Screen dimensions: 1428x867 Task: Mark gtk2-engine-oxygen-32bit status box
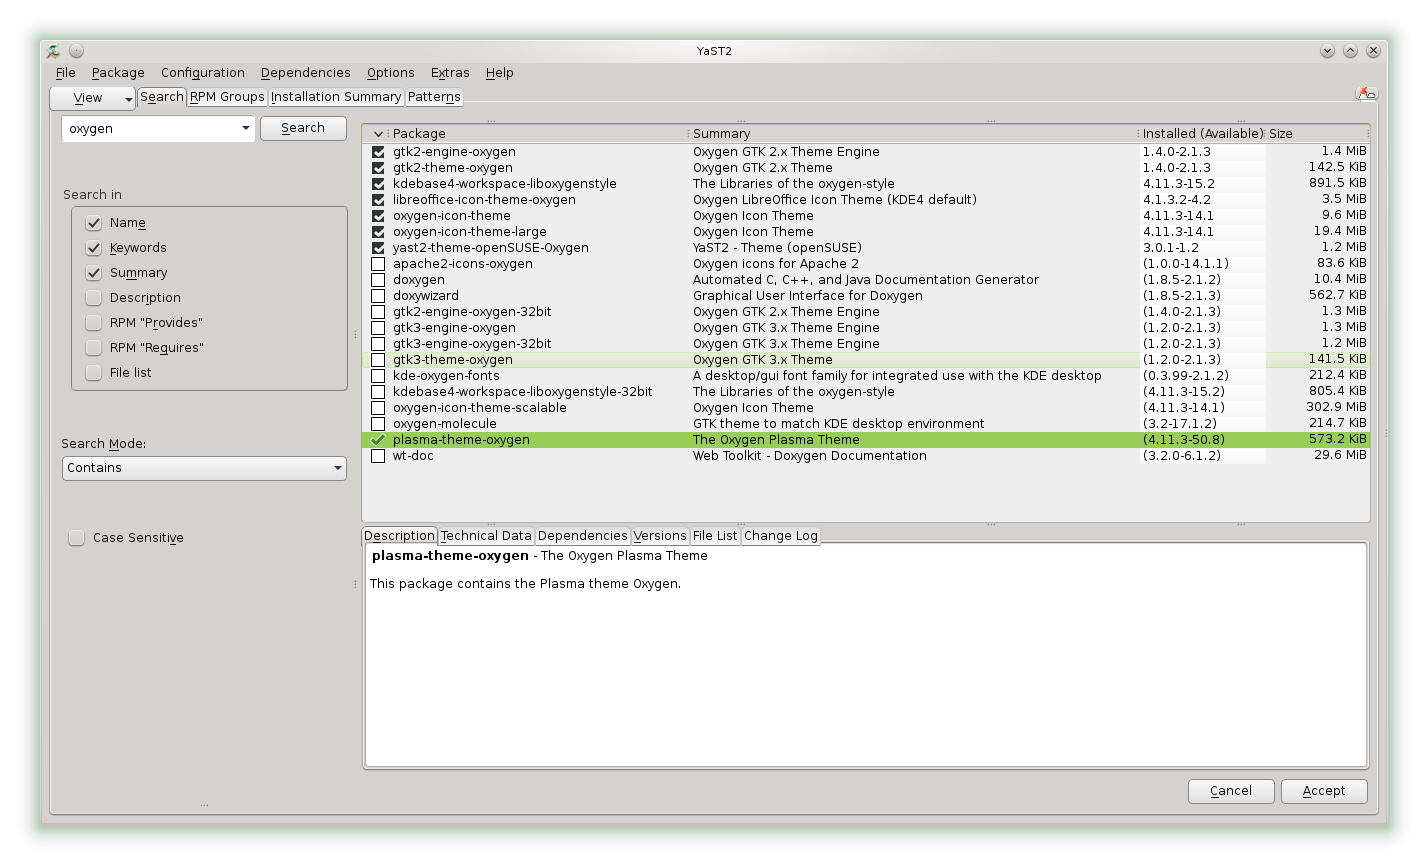coord(378,312)
